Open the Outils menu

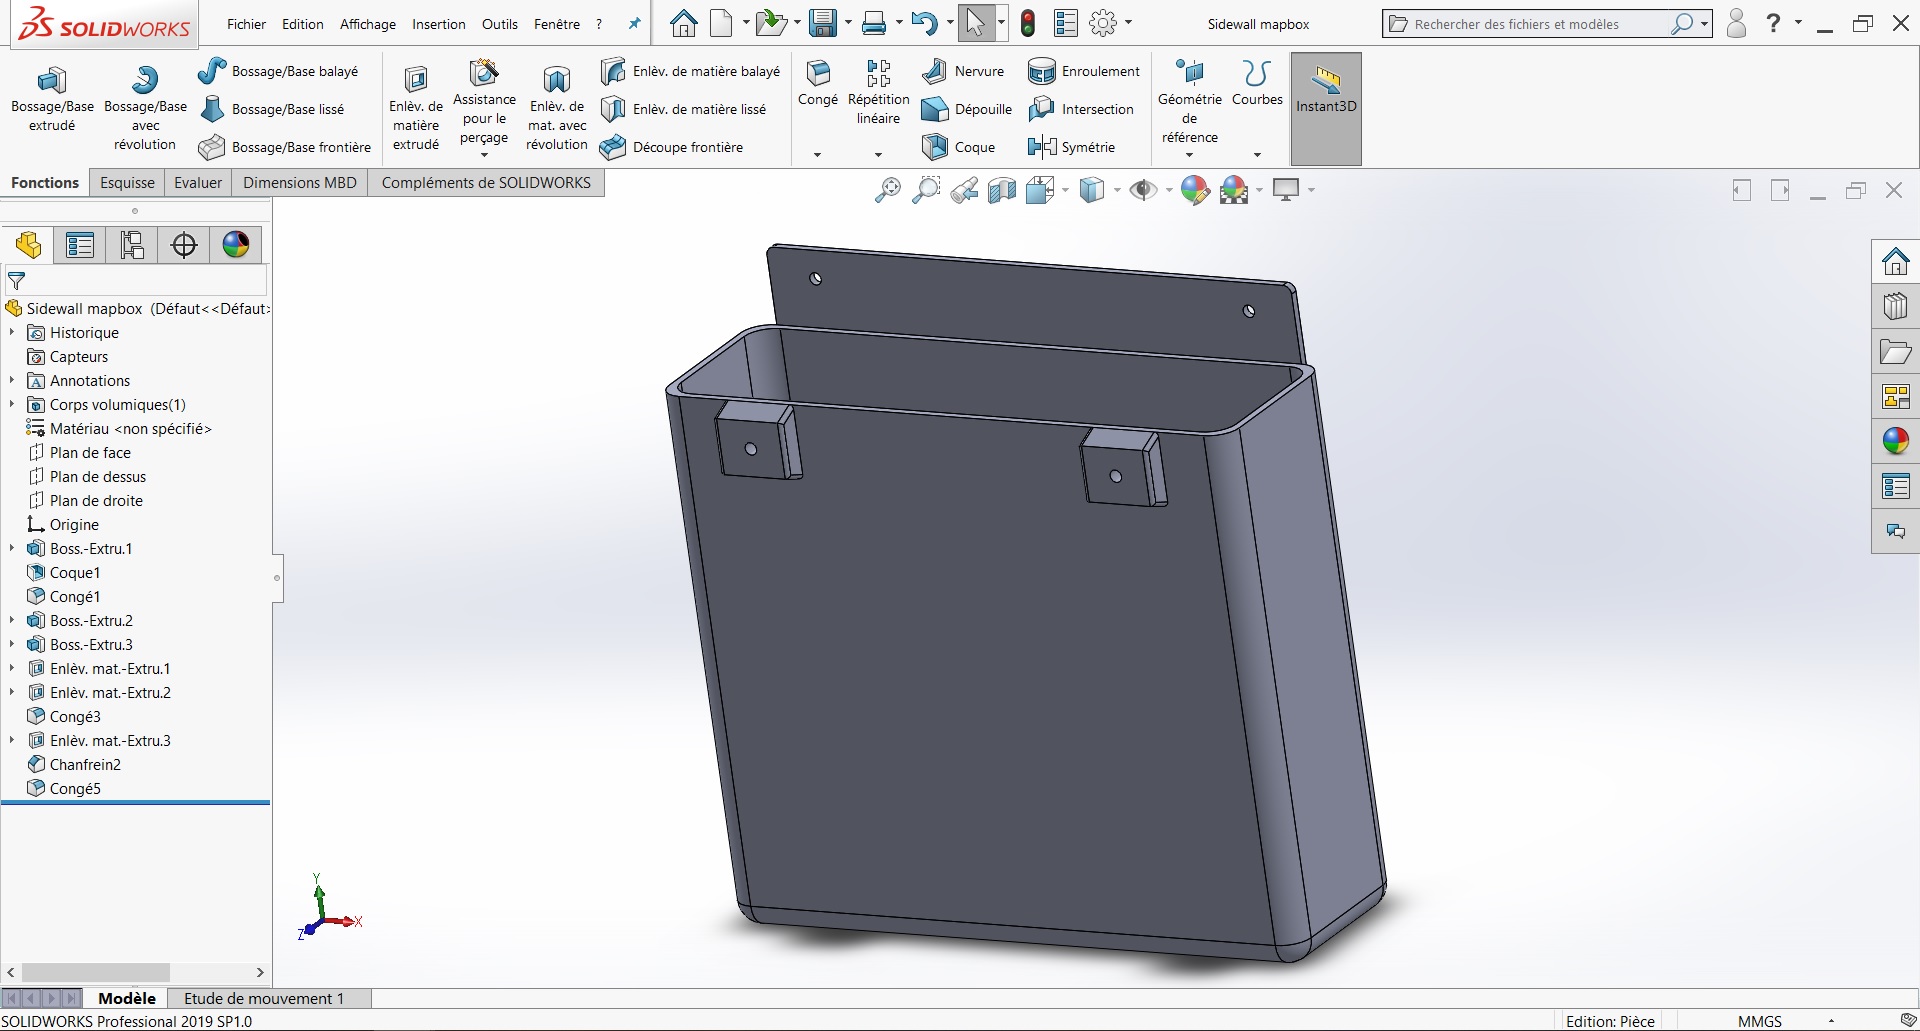pyautogui.click(x=499, y=24)
